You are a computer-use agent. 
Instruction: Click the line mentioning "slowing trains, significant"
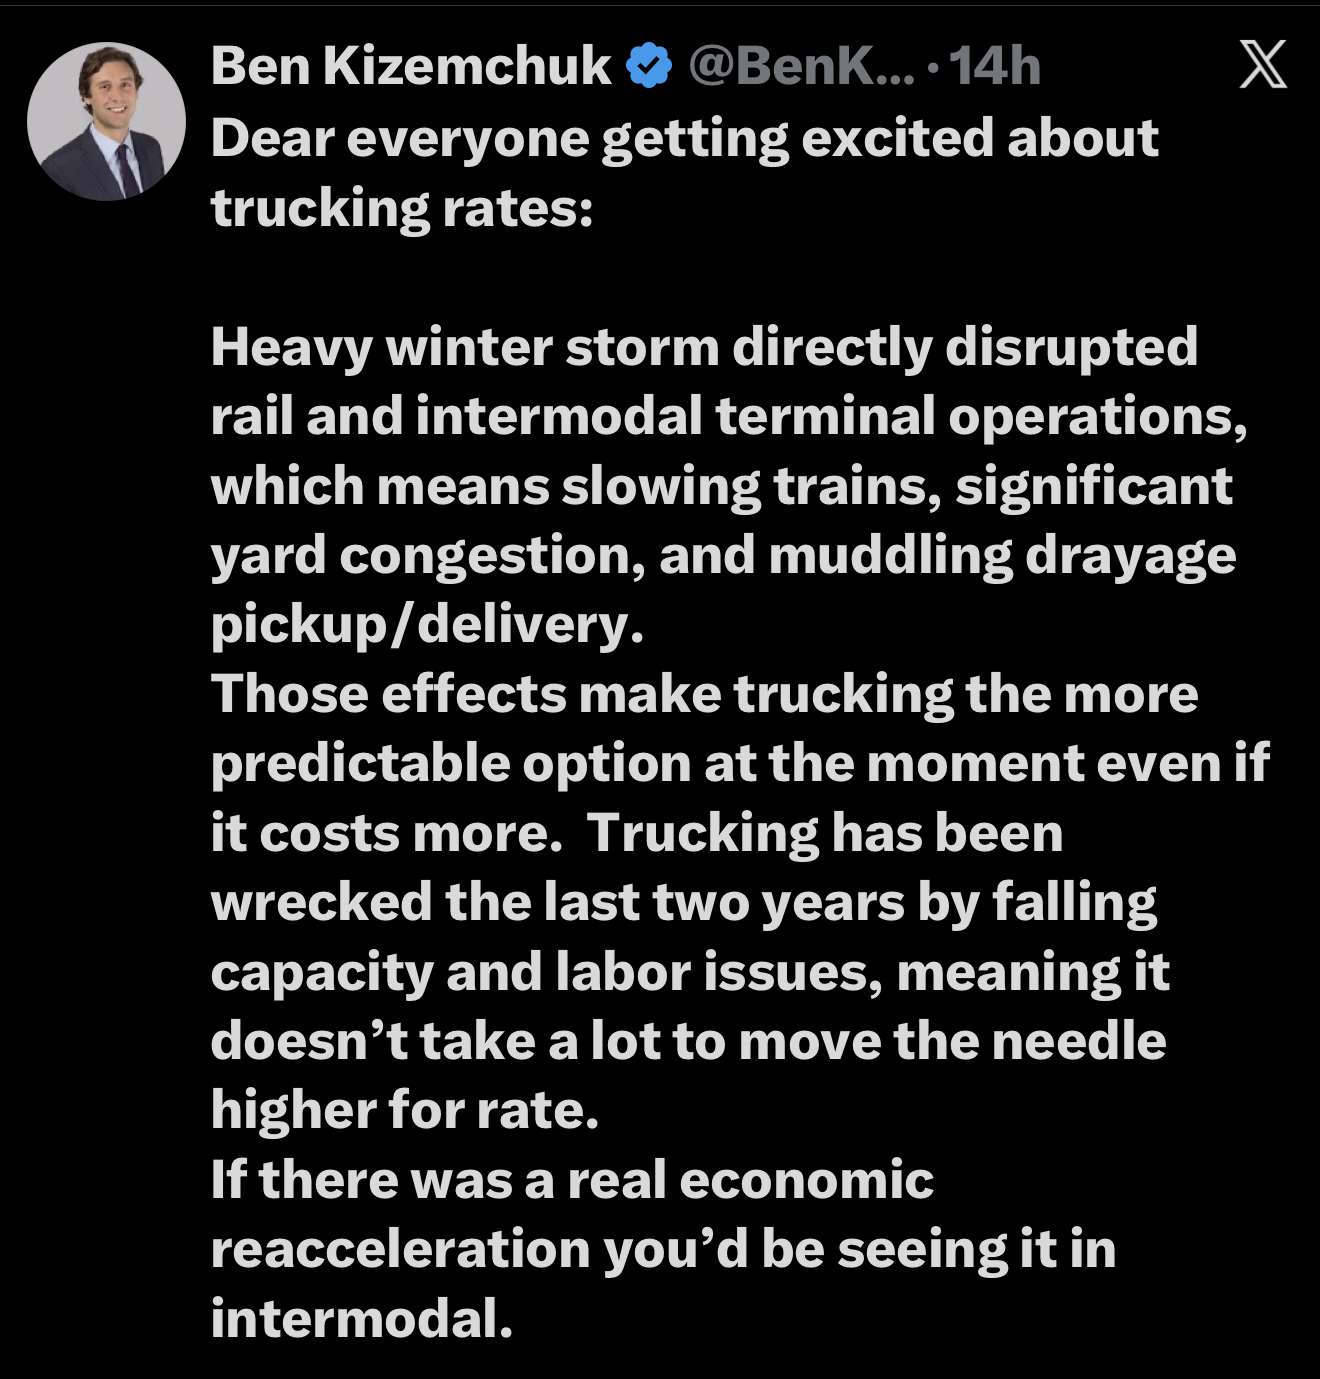721,486
